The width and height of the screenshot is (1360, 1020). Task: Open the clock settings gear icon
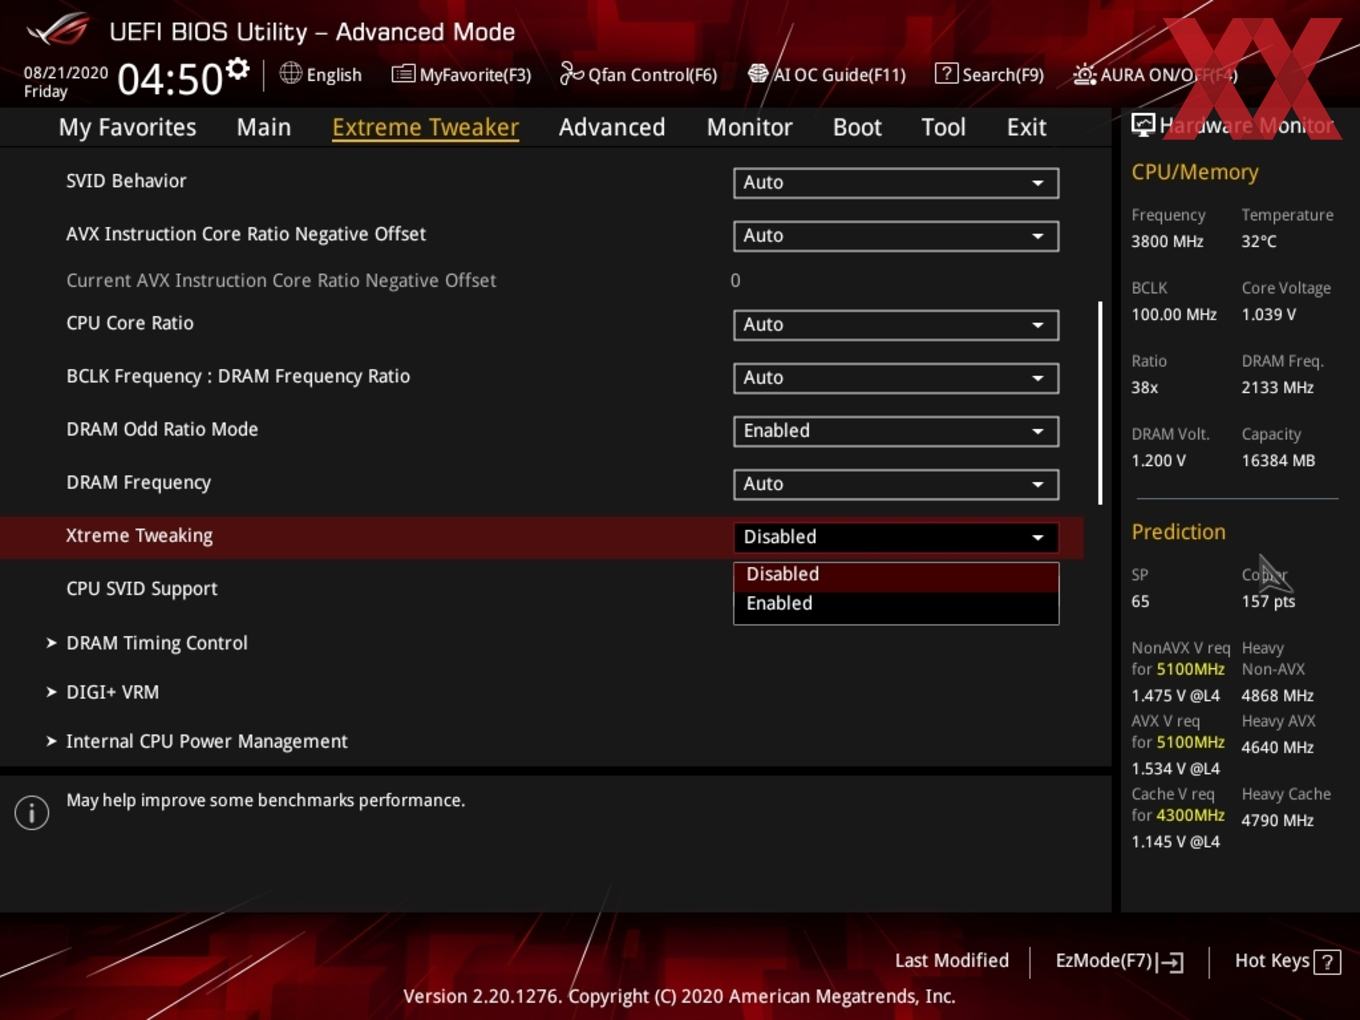(237, 69)
